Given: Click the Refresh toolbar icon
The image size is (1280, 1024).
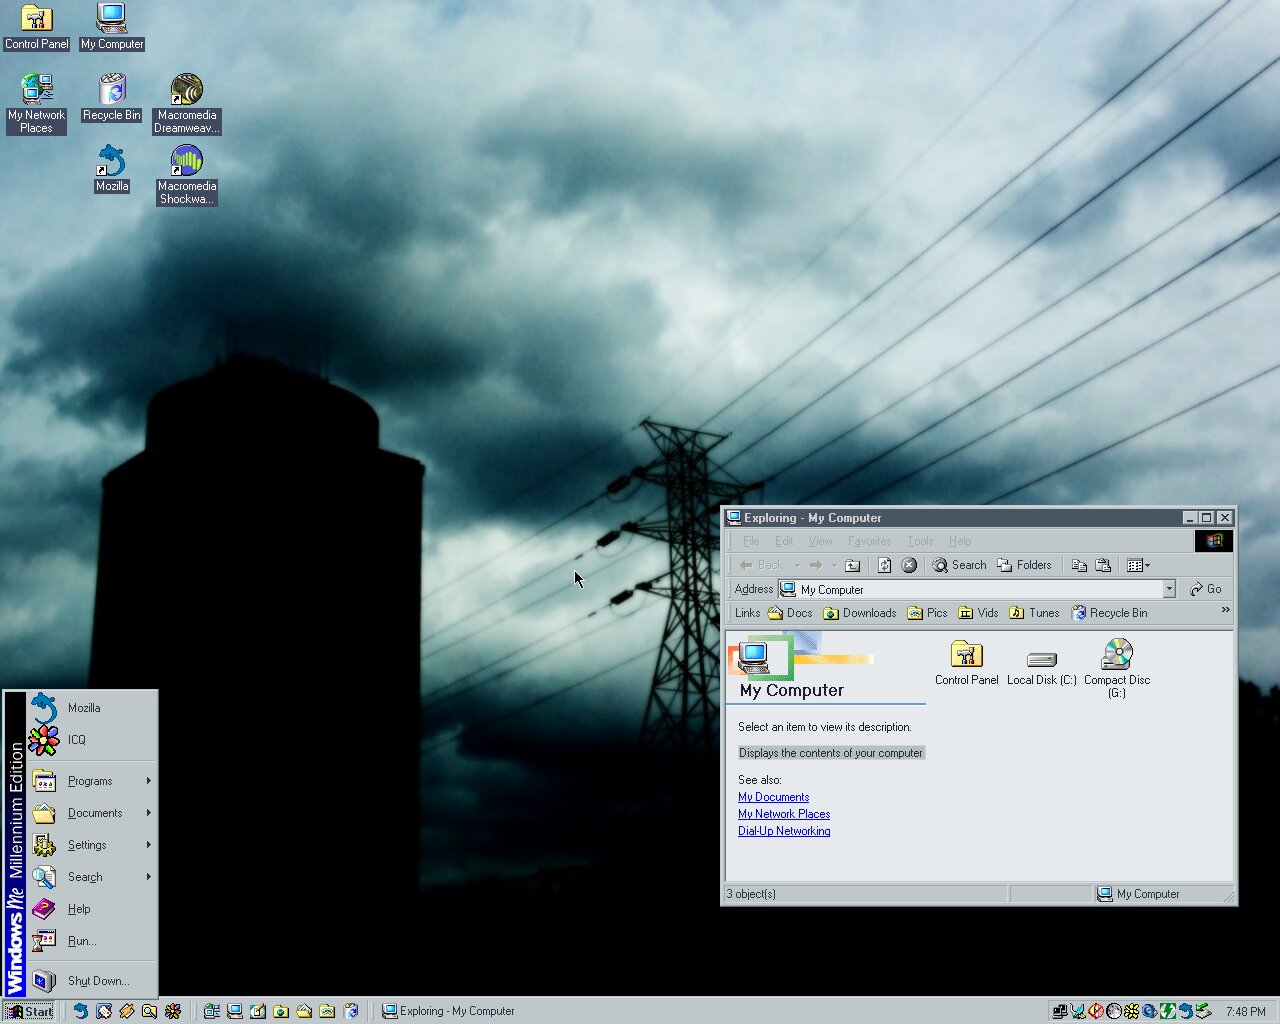Looking at the screenshot, I should tap(884, 565).
